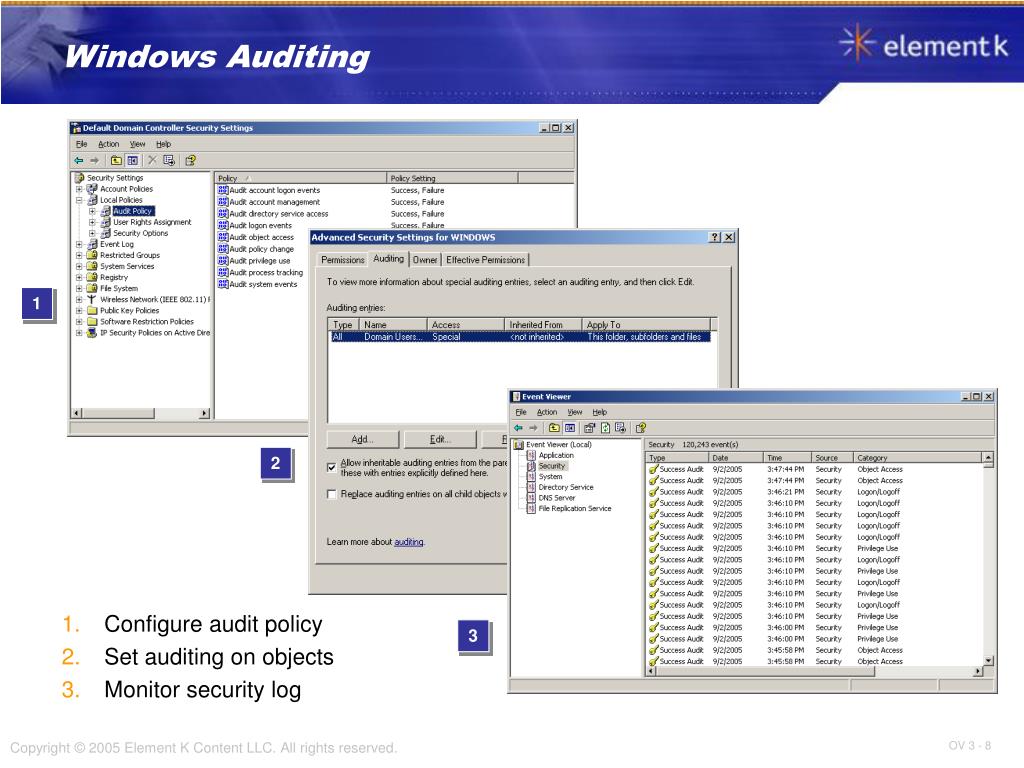Viewport: 1024px width, 768px height.
Task: Switch to Permissions tab
Action: [343, 260]
